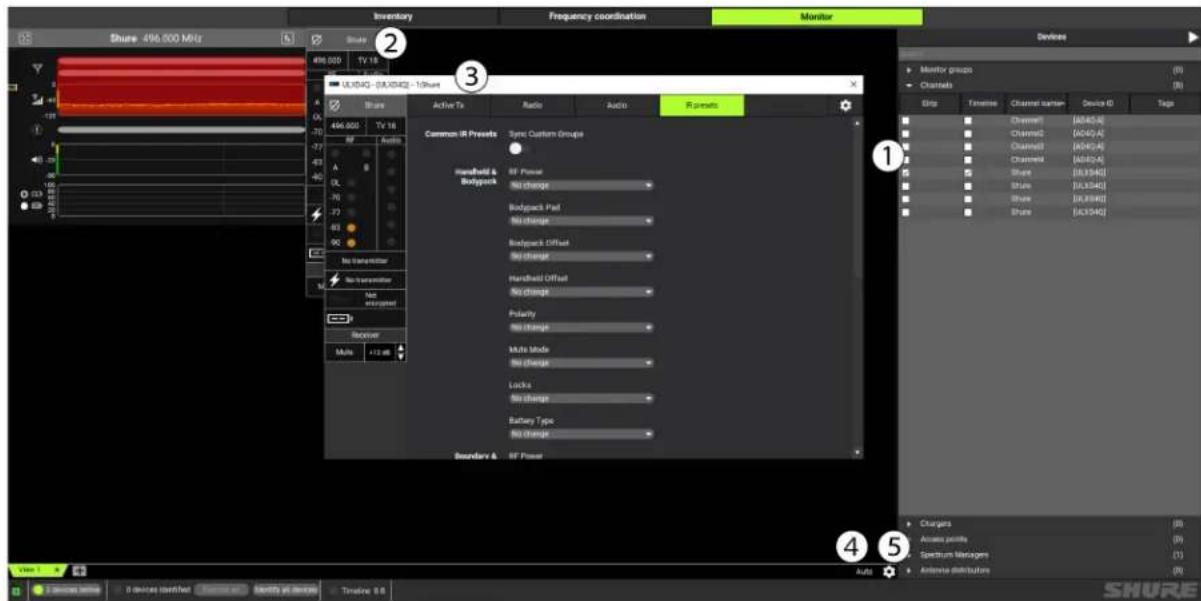The height and width of the screenshot is (601, 1201).
Task: Open Handheld Offset dropdown
Action: [x=581, y=292]
